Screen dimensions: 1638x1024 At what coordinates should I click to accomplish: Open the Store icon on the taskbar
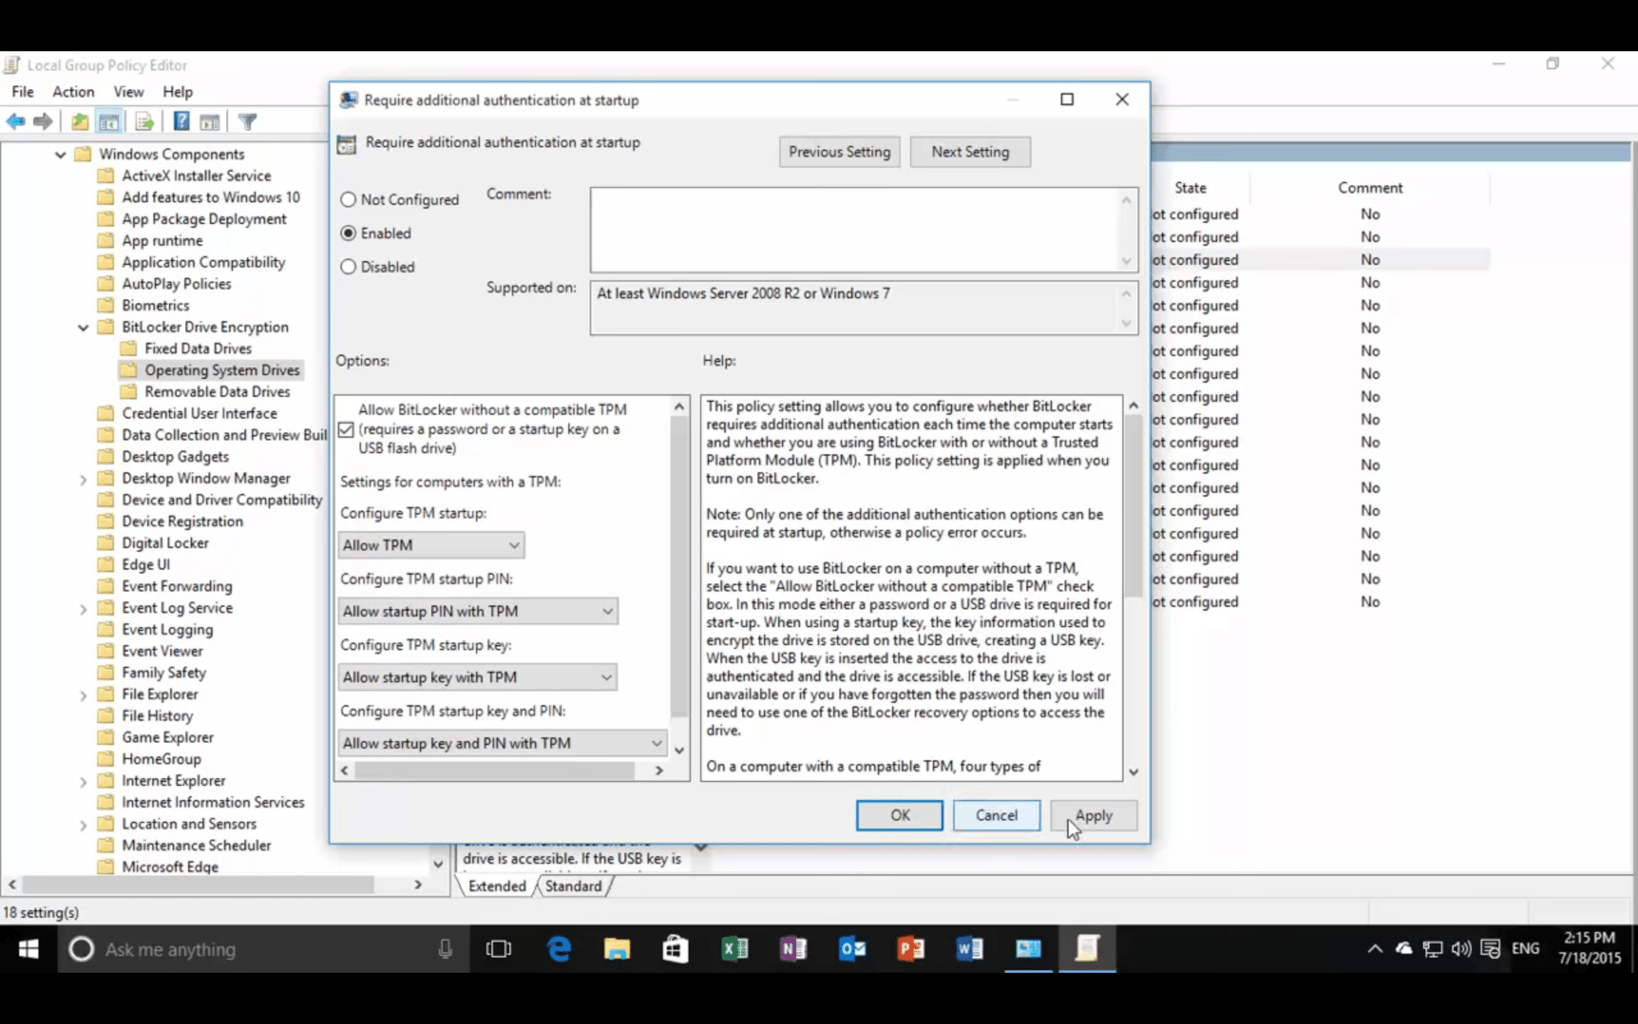click(x=676, y=949)
